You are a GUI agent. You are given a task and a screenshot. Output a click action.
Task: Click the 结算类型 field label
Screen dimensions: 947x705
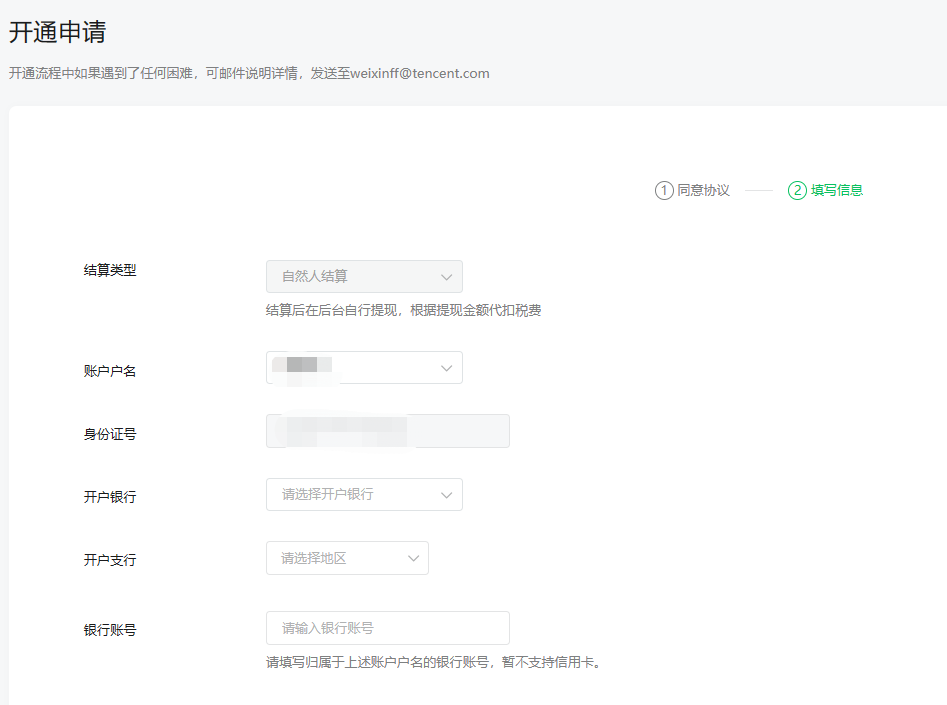110,270
